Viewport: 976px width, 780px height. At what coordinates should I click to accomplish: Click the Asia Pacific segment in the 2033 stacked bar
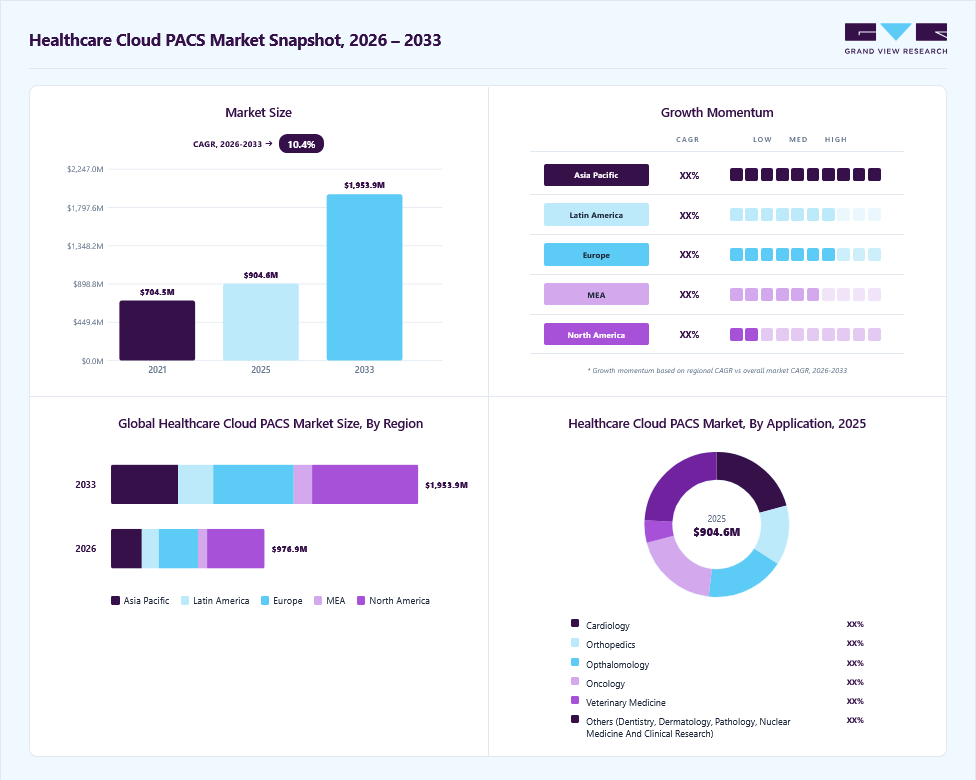tap(144, 484)
